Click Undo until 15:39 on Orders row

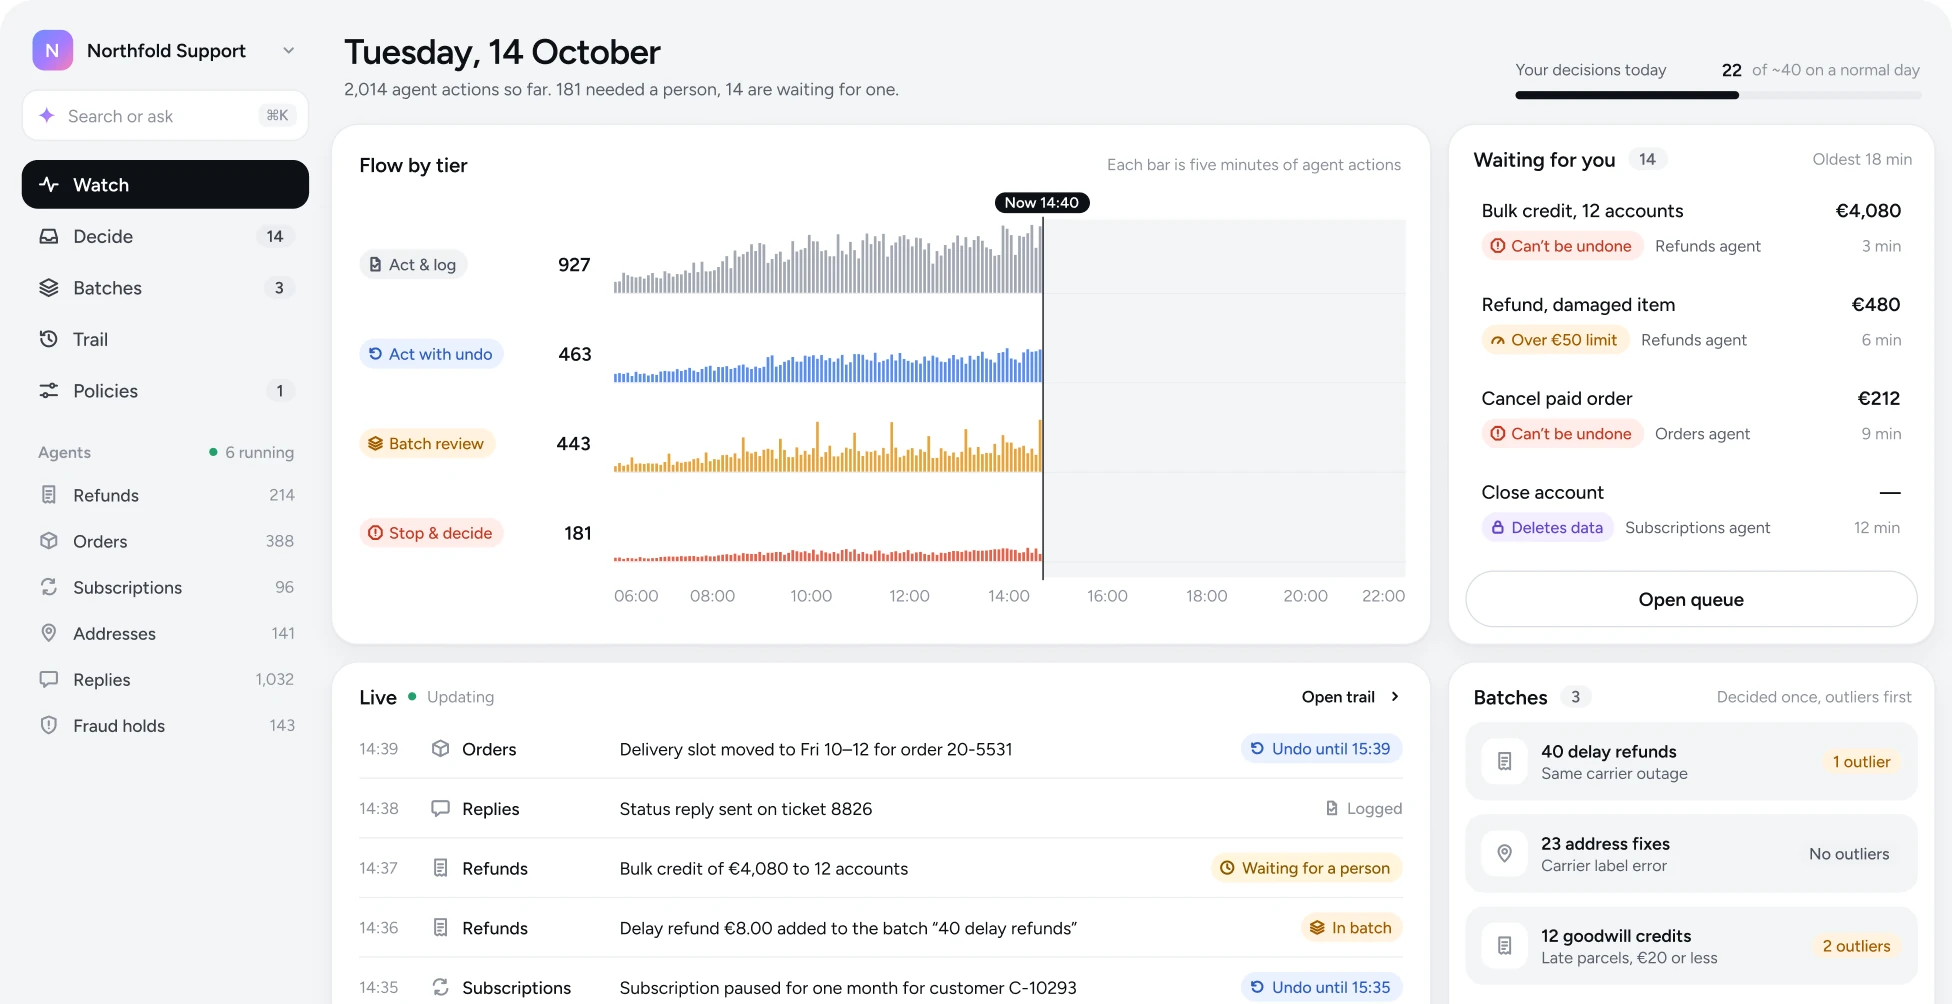(x=1321, y=749)
